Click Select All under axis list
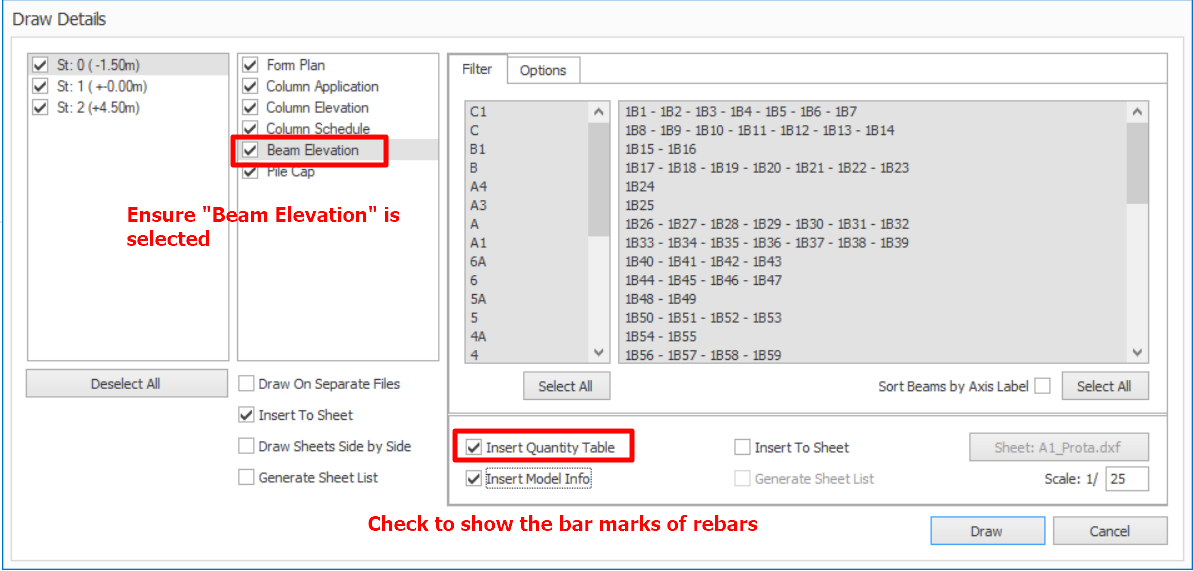The width and height of the screenshot is (1193, 571). pos(565,386)
